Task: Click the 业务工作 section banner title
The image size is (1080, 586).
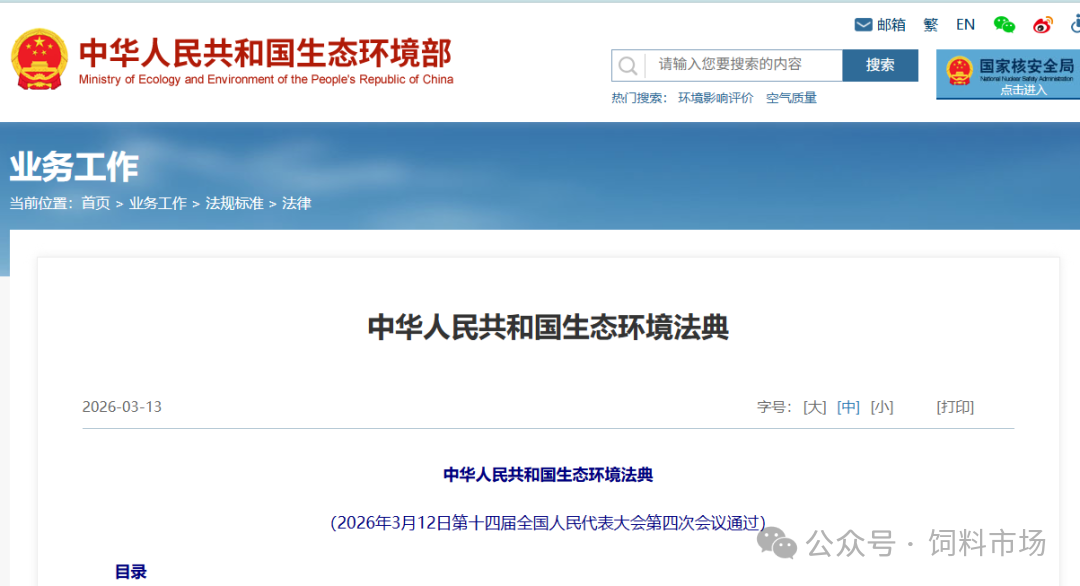Action: (74, 167)
